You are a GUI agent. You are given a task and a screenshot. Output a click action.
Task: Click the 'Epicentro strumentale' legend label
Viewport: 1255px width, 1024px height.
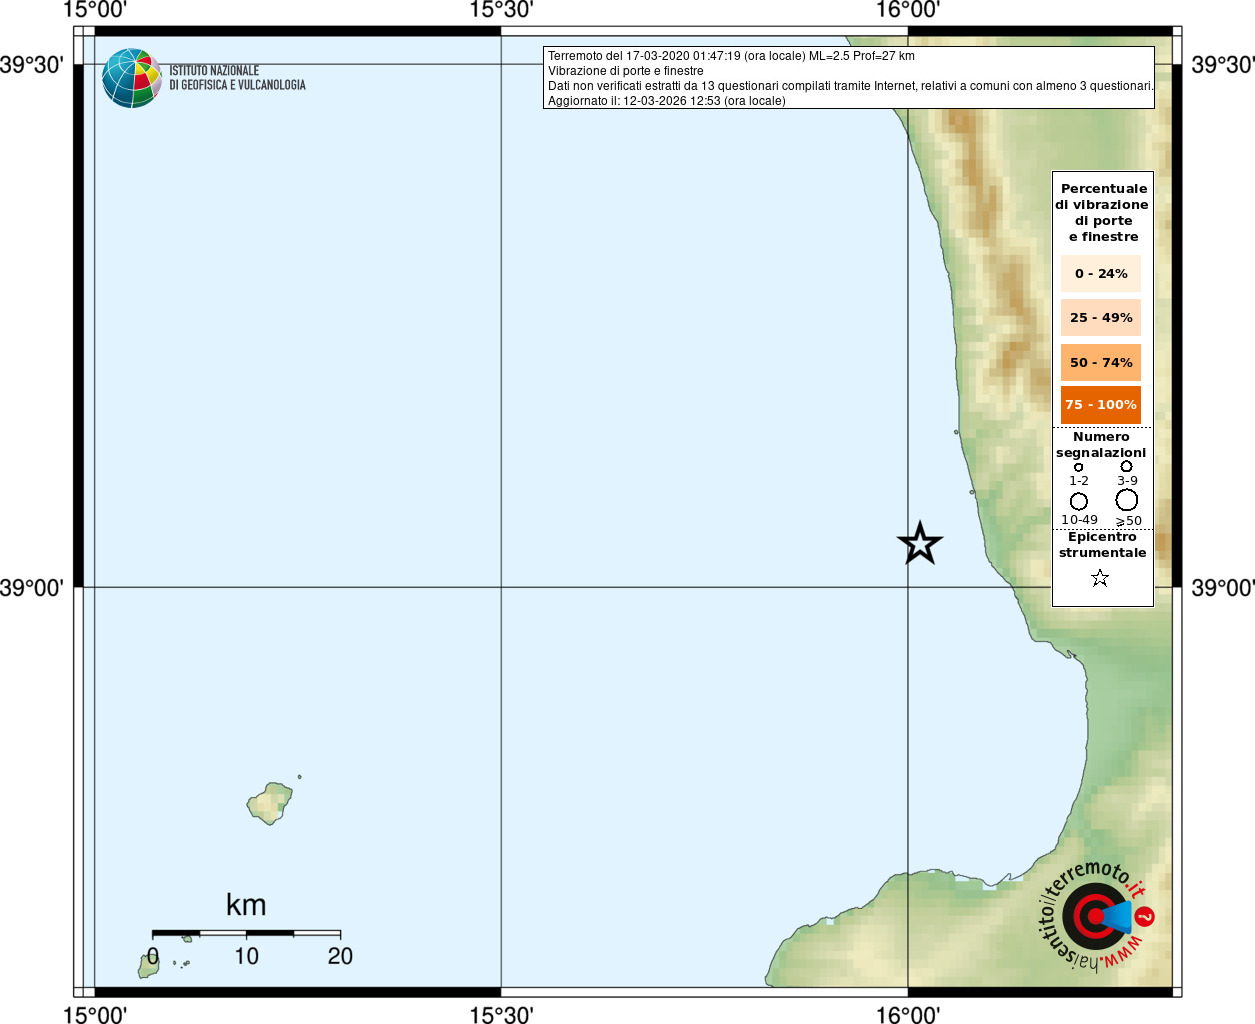(x=1102, y=545)
